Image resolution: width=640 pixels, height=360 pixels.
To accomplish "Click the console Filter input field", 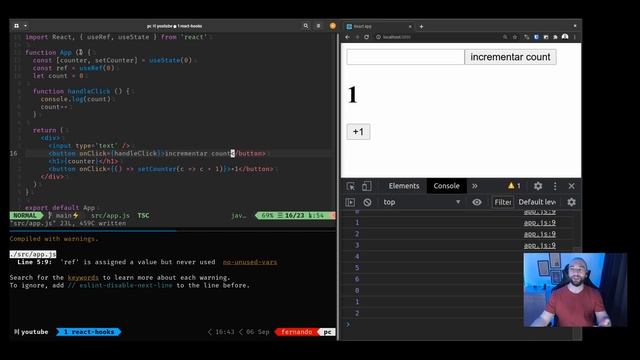I will click(502, 202).
